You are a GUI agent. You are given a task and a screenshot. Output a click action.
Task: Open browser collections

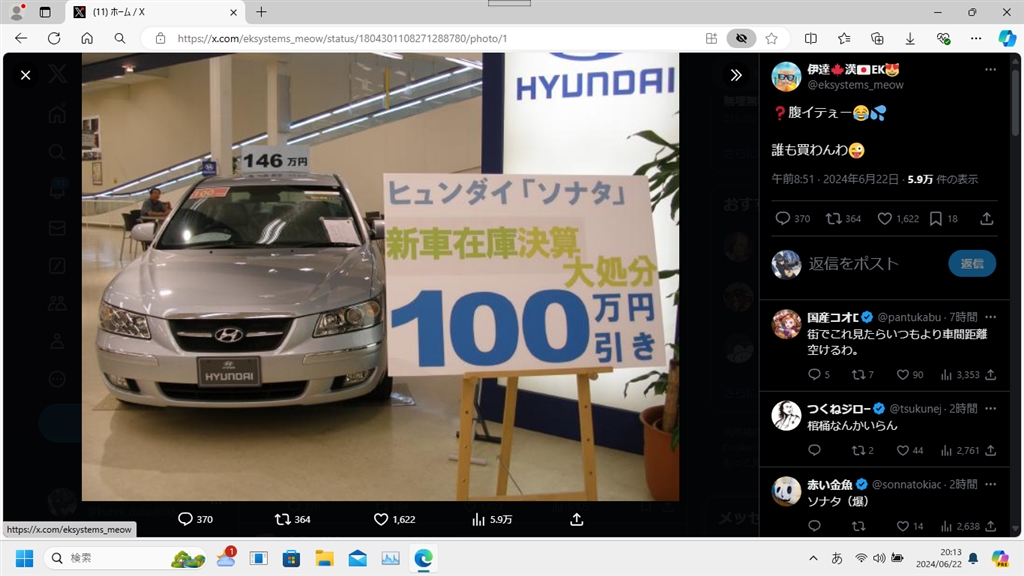877,39
